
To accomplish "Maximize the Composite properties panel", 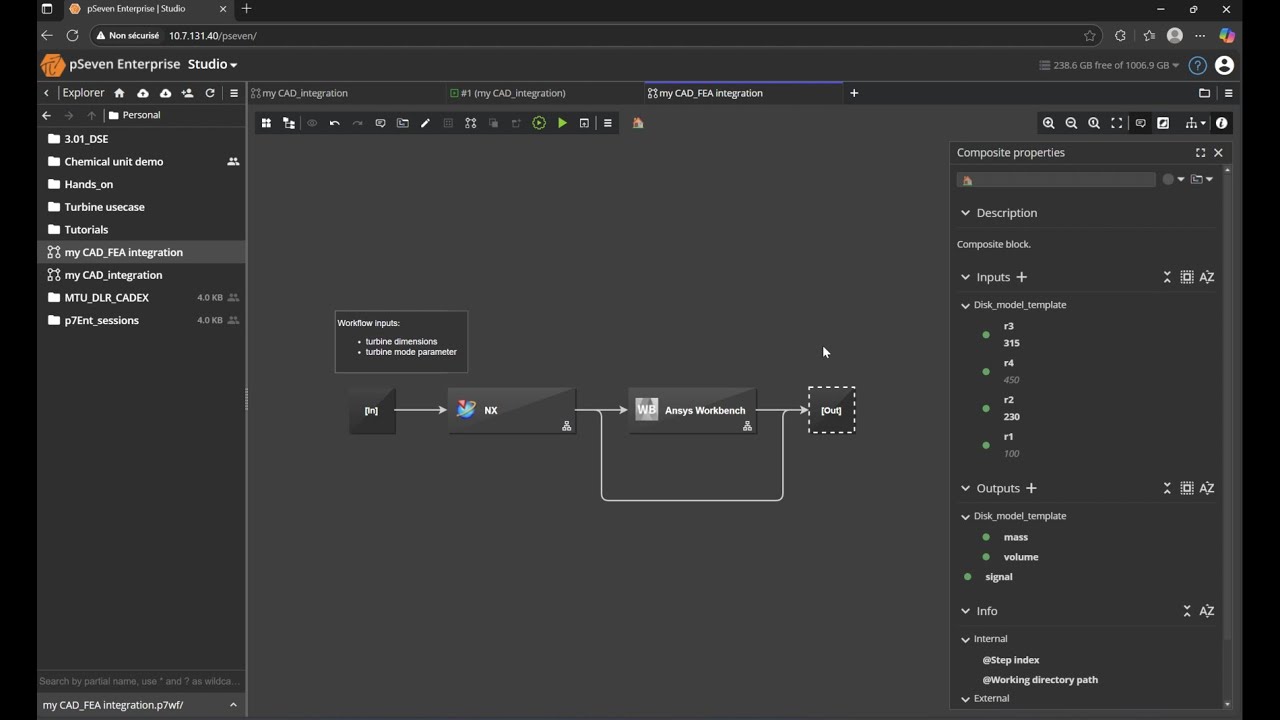I will [x=1200, y=153].
